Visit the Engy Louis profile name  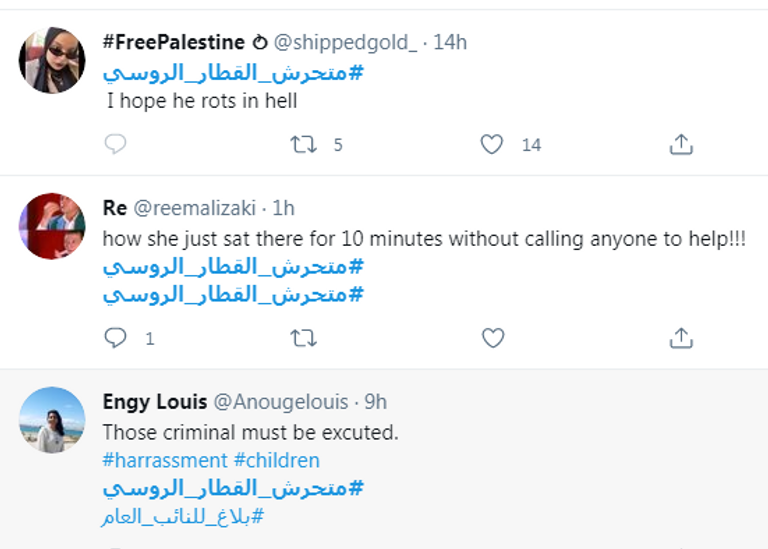[x=155, y=402]
